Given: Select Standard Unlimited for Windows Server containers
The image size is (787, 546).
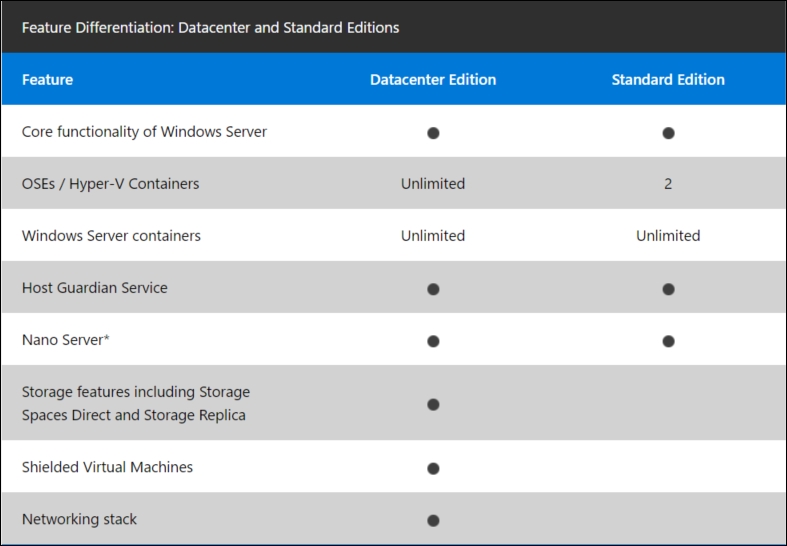Looking at the screenshot, I should click(668, 236).
